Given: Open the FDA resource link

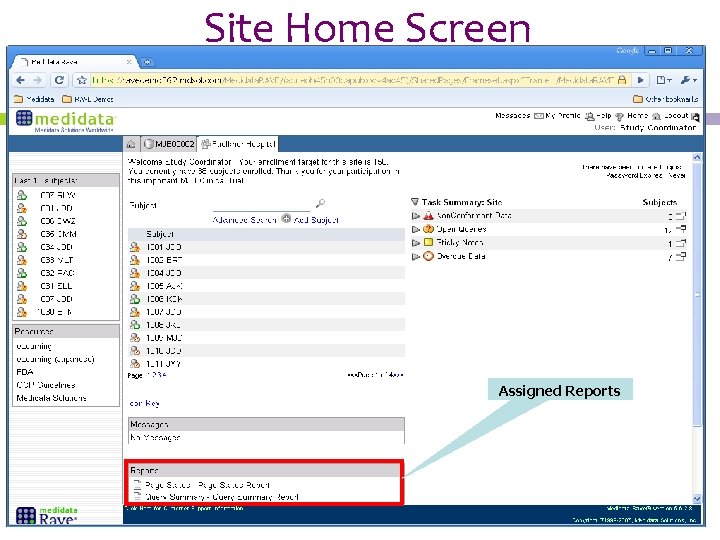Looking at the screenshot, I should coord(24,372).
